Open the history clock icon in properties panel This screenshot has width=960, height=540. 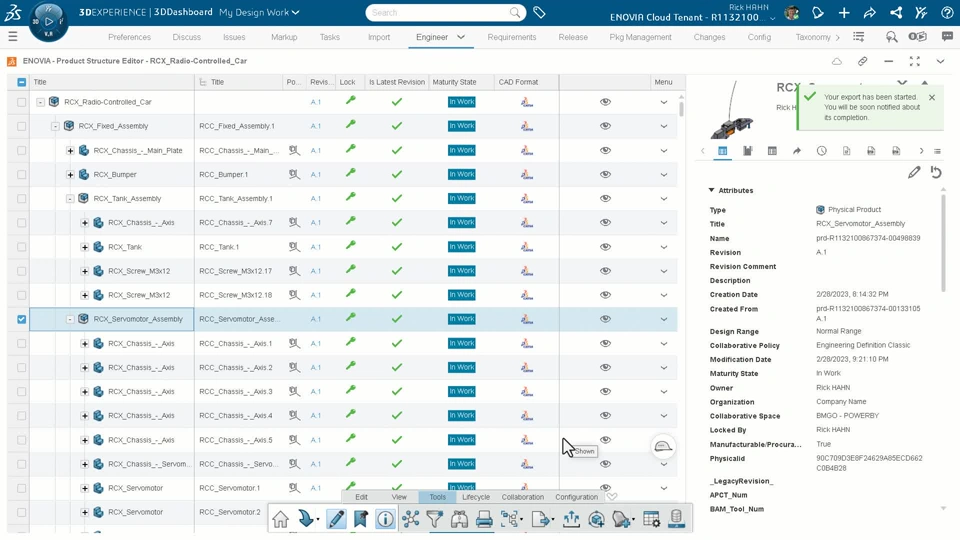tap(822, 151)
